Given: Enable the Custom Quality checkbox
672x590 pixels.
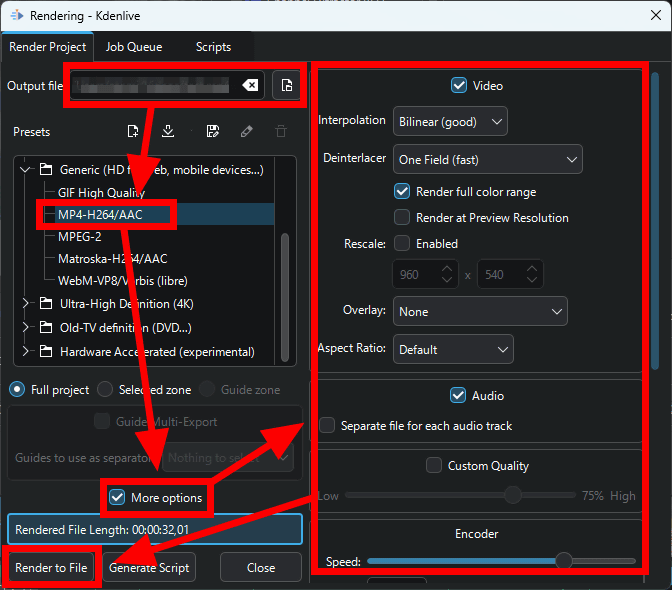Looking at the screenshot, I should (434, 465).
